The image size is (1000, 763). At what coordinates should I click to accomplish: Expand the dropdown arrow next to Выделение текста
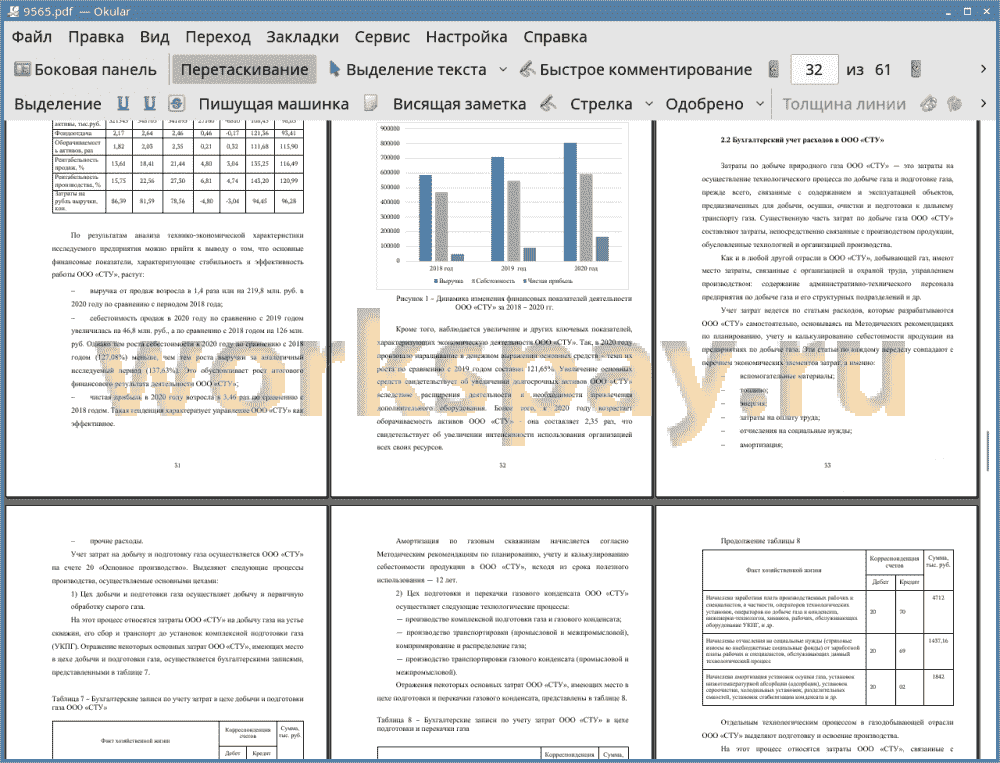click(x=503, y=69)
